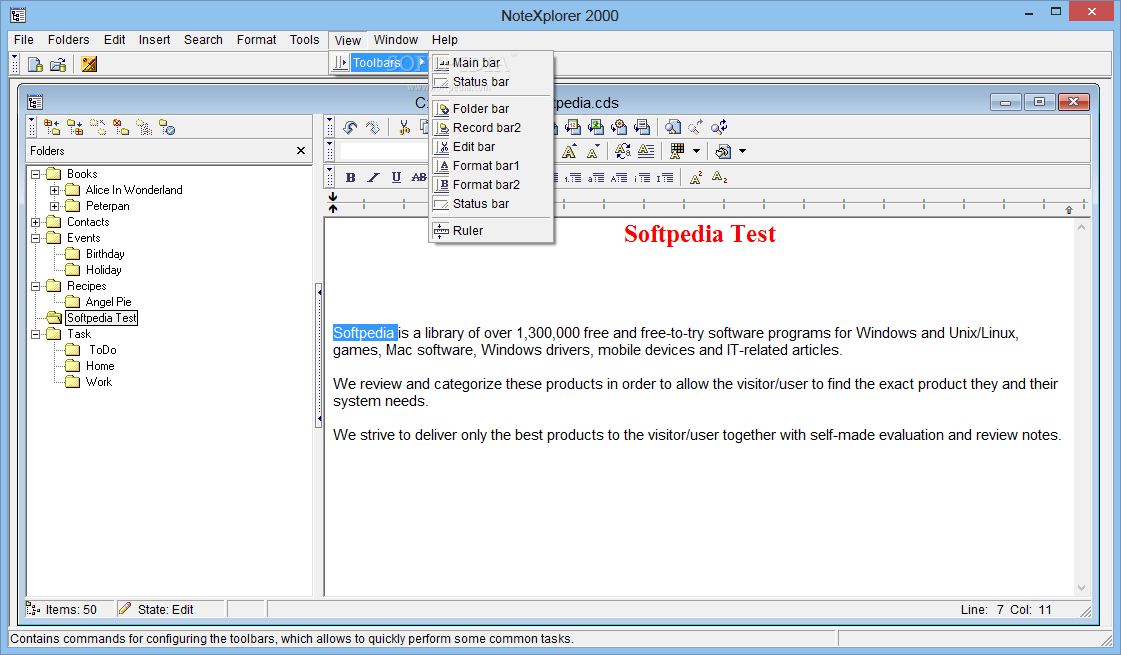Apply superscript formatting
Screen dimensions: 1121x655
[696, 177]
